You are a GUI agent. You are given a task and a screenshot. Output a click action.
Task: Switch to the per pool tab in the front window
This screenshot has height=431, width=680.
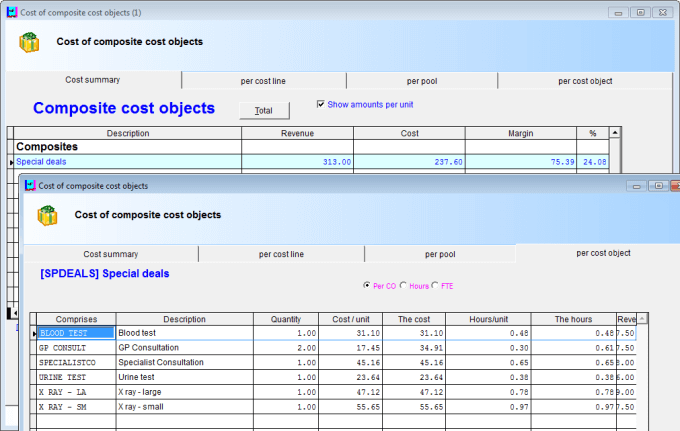pyautogui.click(x=440, y=254)
